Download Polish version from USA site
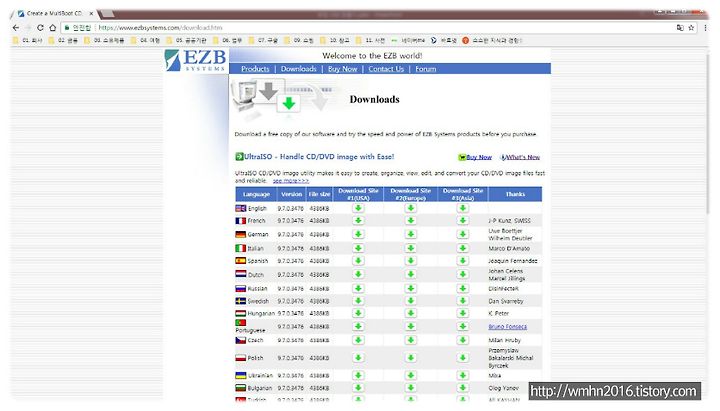Screen dimensions: 720x411 [x=358, y=358]
